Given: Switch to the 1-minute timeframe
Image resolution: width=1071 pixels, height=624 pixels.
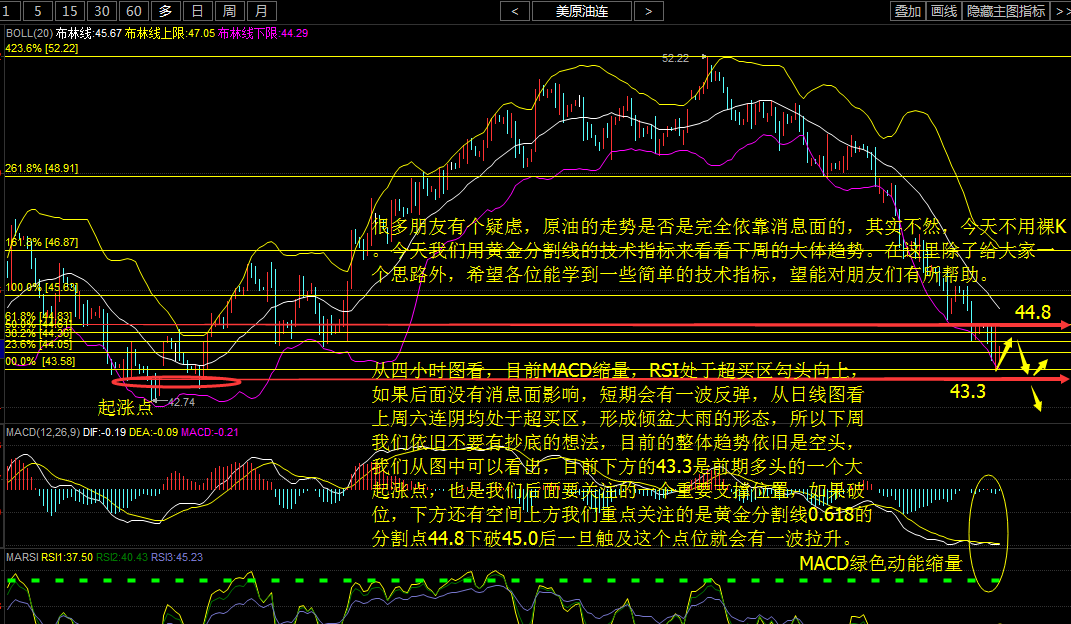Looking at the screenshot, I should 9,11.
